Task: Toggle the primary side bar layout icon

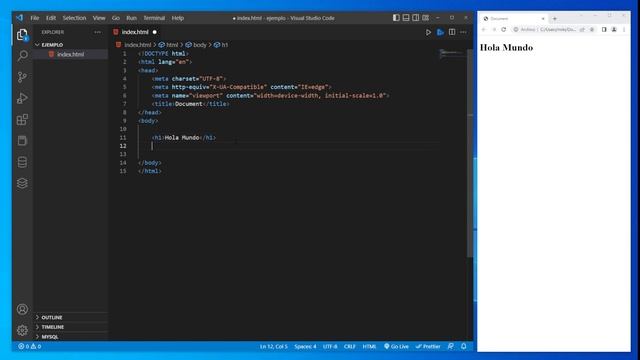Action: [396, 18]
